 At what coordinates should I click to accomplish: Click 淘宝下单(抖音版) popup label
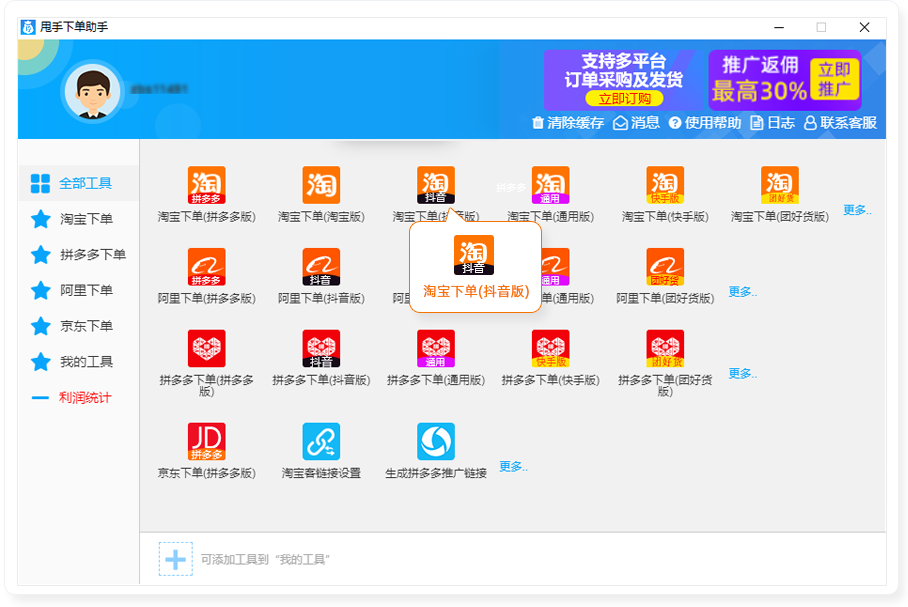(x=476, y=291)
